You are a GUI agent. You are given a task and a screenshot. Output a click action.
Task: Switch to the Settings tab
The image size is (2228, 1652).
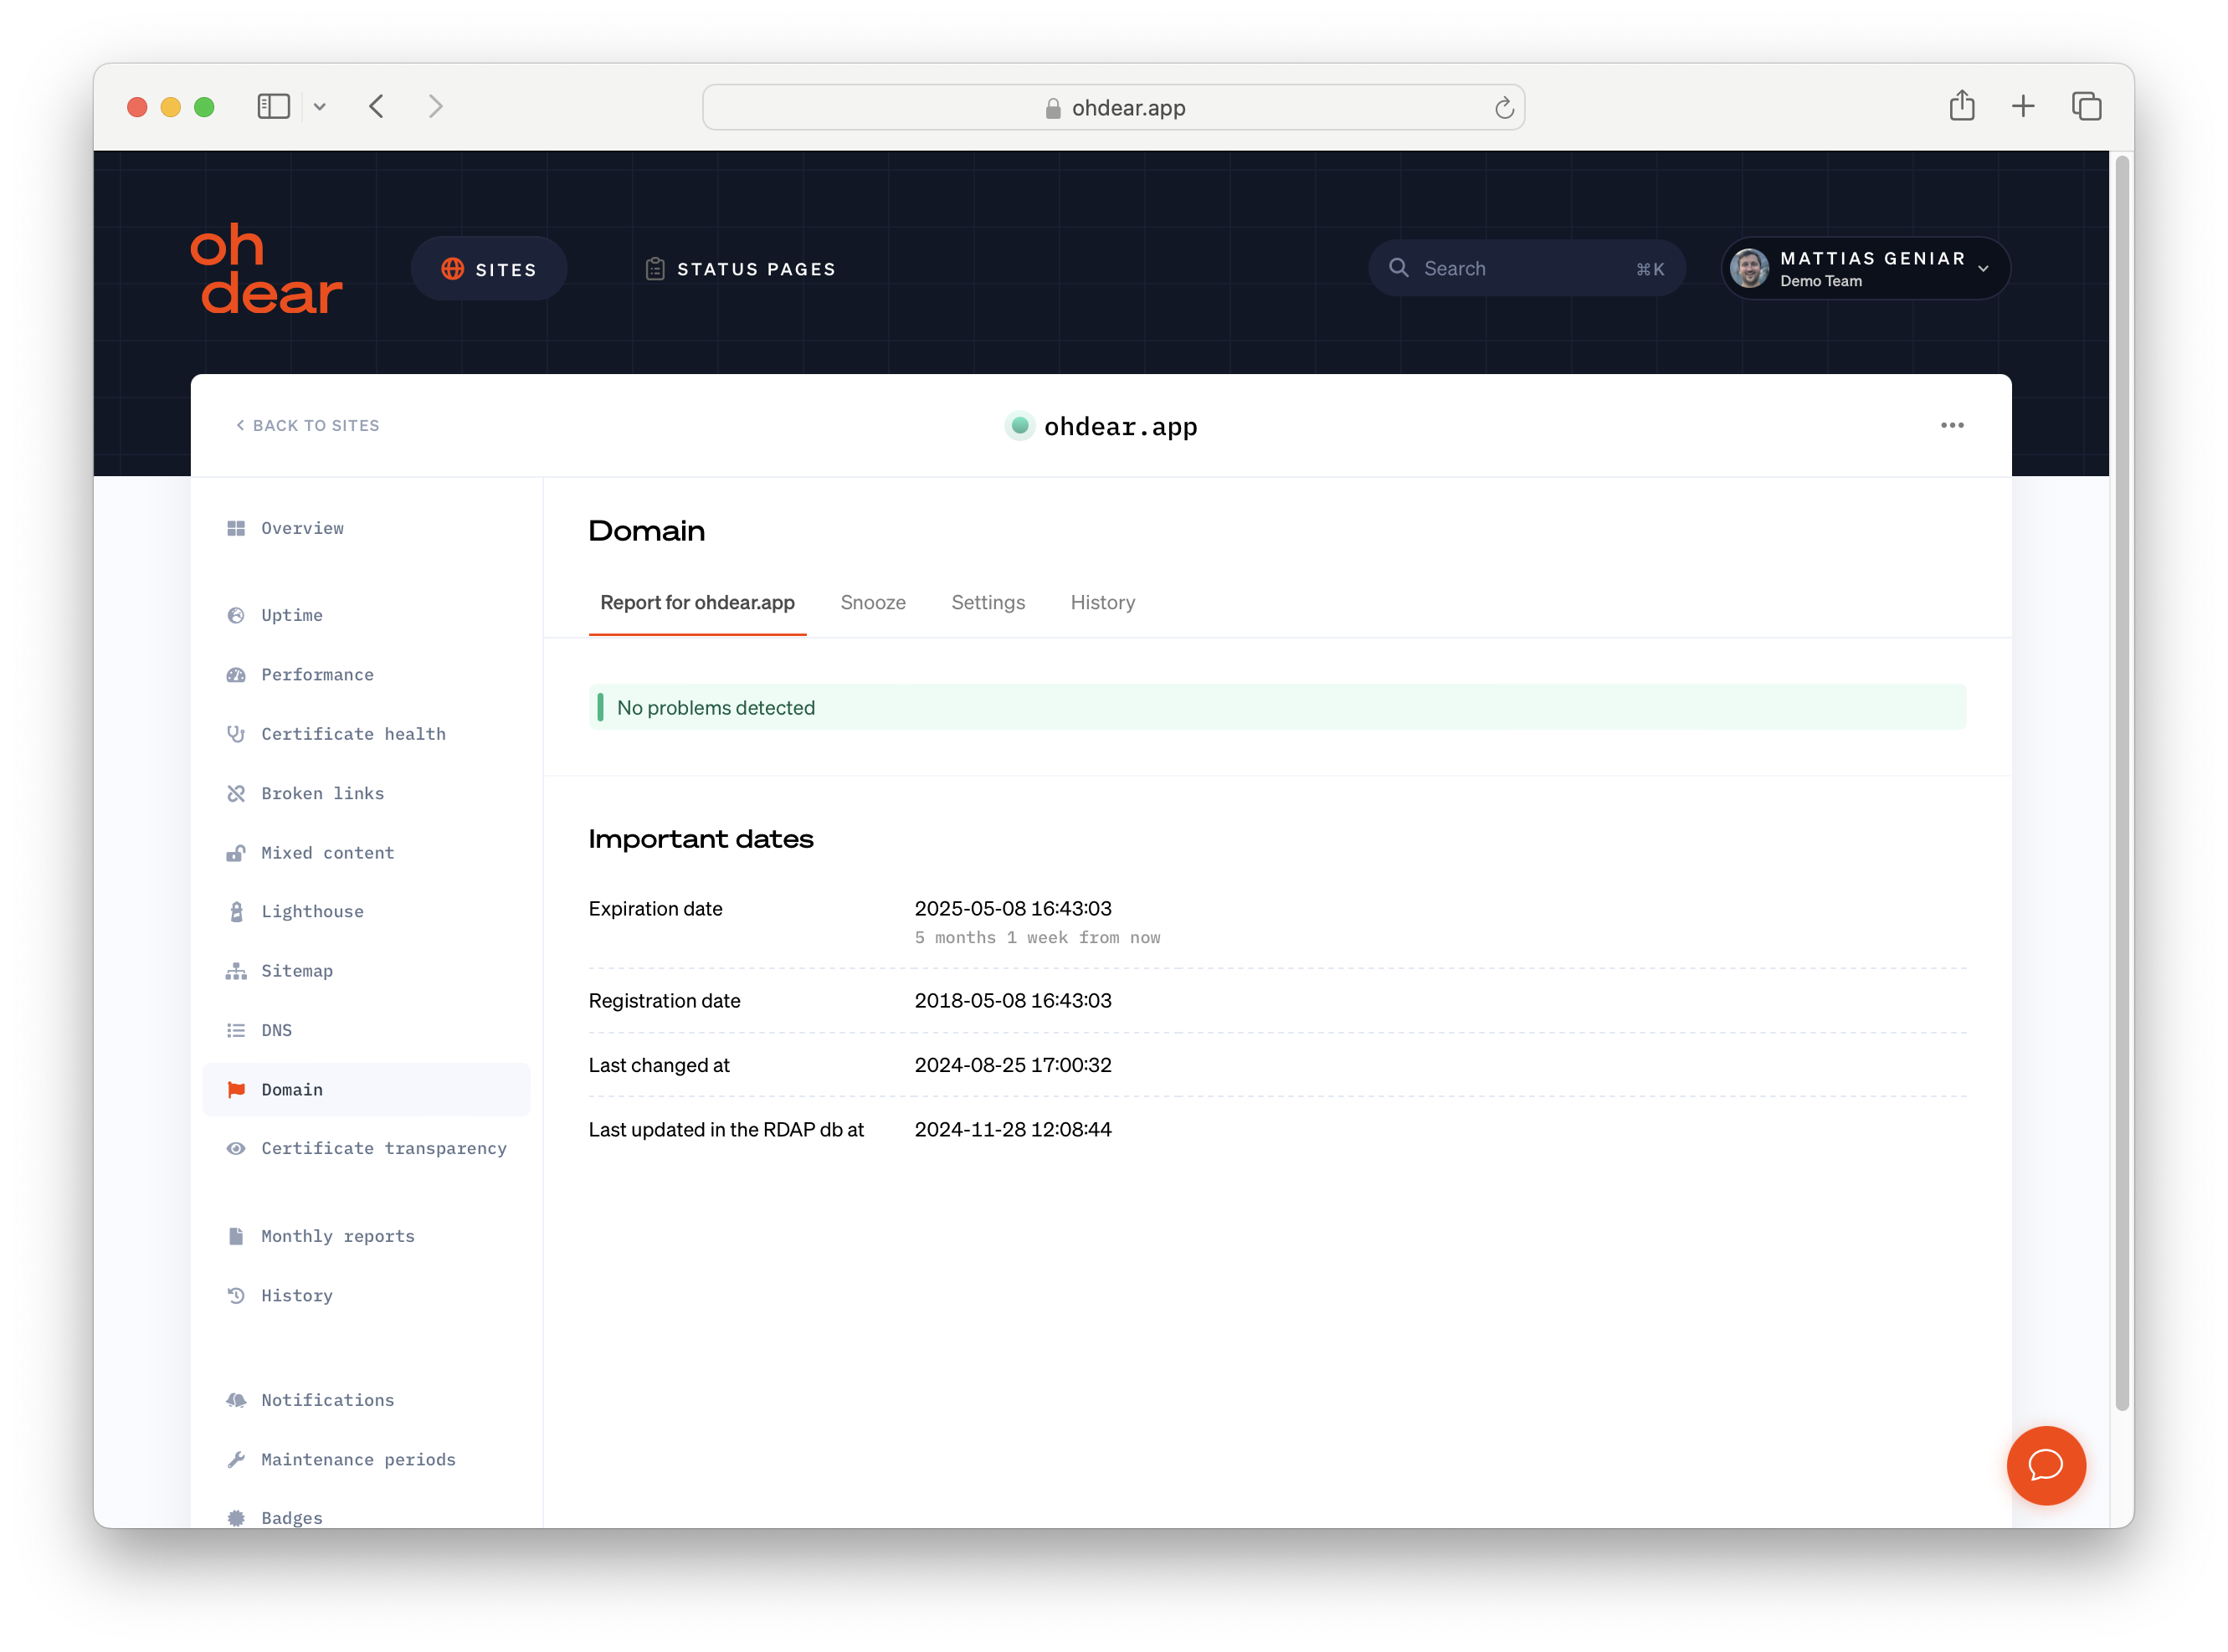(987, 602)
